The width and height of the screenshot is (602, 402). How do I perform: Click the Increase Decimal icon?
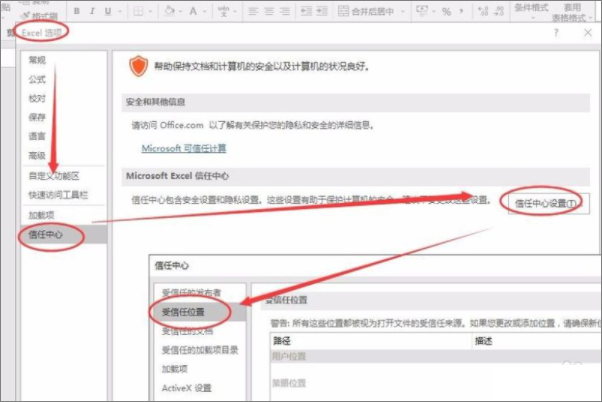tap(483, 11)
